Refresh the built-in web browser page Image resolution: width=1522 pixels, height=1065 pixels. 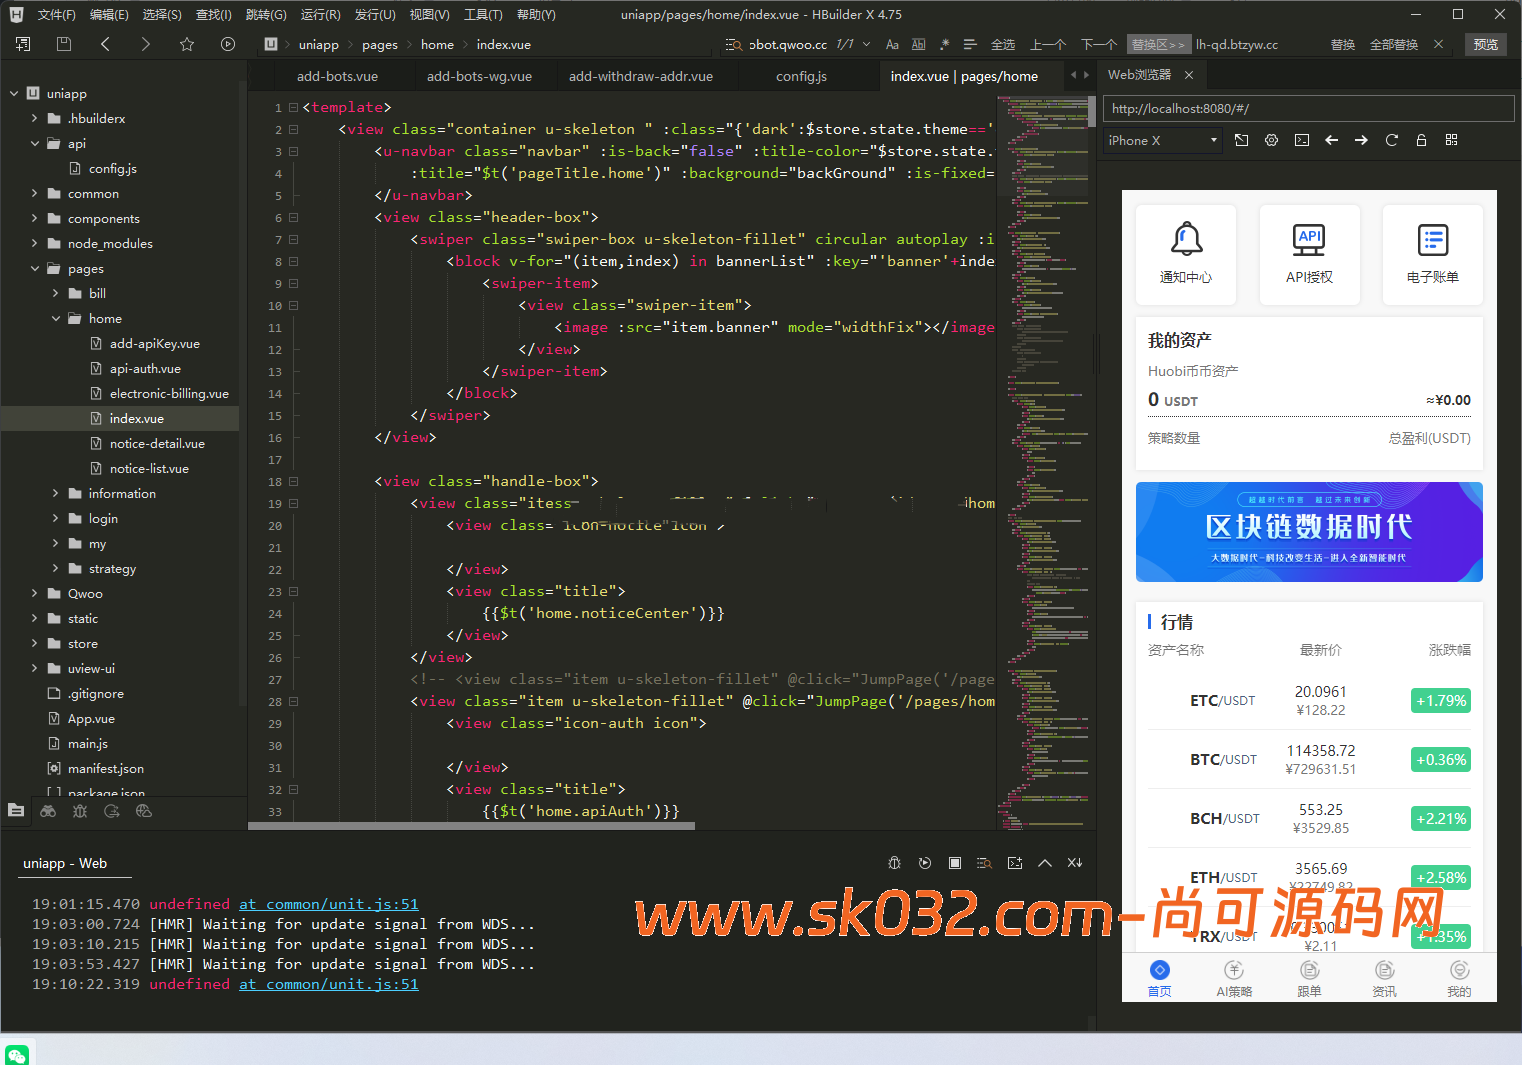coord(1391,140)
